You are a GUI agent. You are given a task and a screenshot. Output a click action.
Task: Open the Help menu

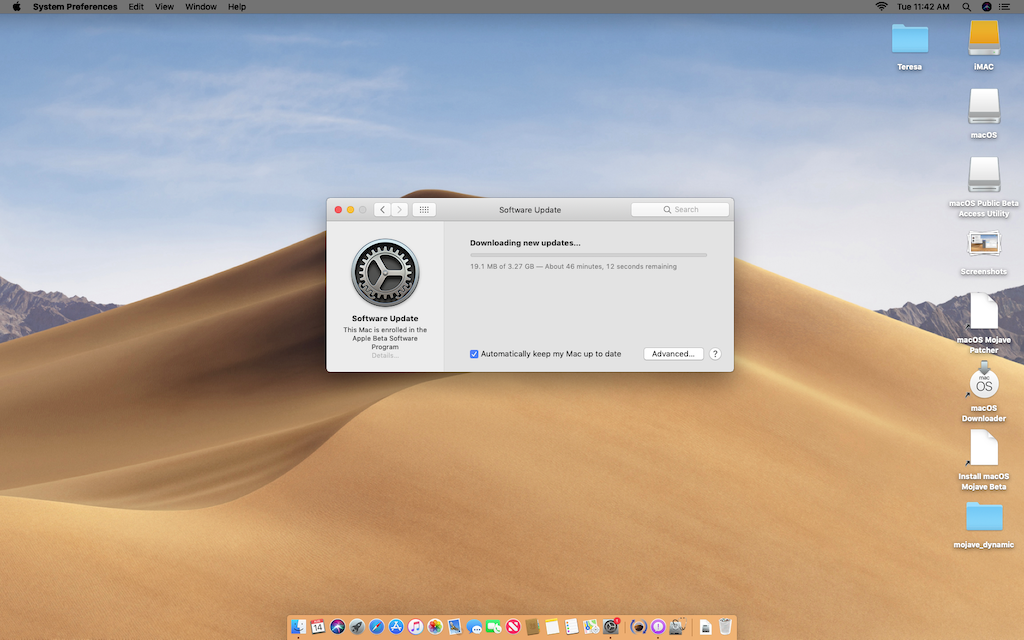[x=237, y=7]
